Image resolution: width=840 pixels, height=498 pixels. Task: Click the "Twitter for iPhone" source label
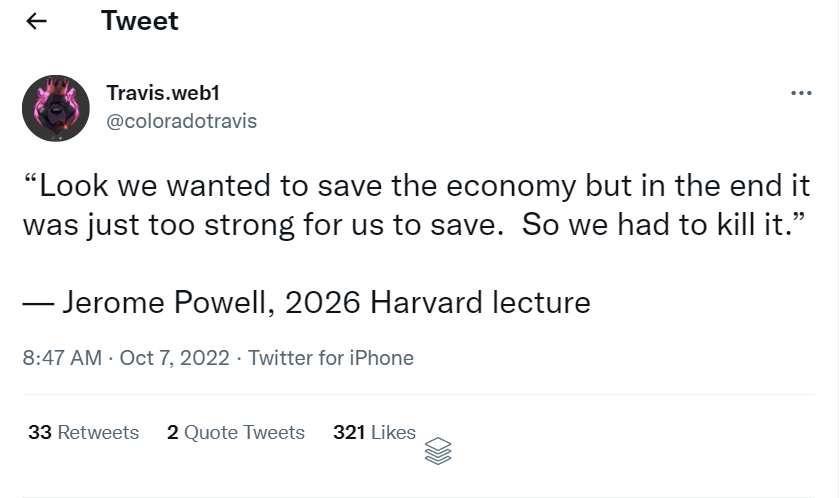331,357
